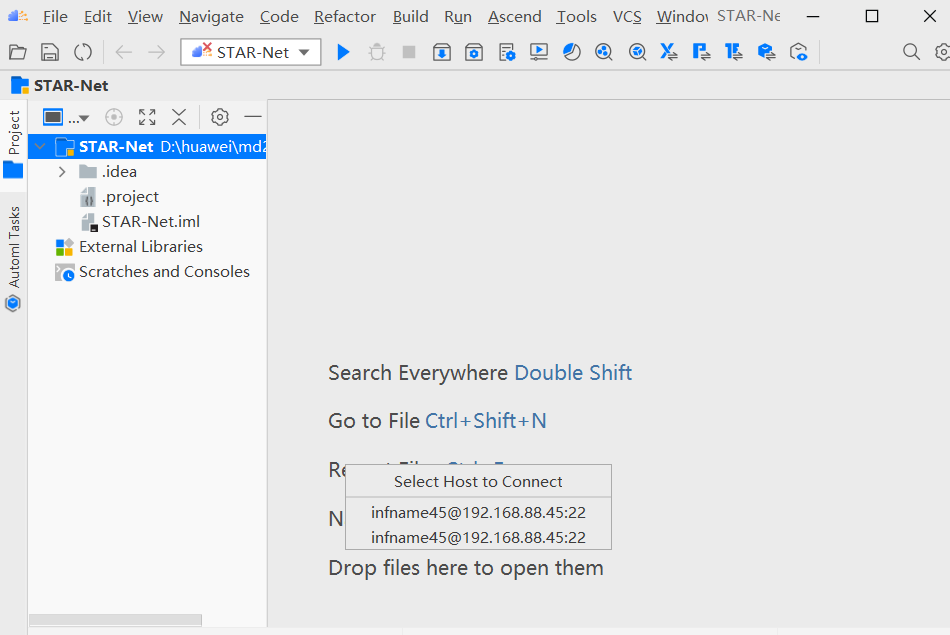This screenshot has height=635, width=950.
Task: Click the T converter toolbar icon
Action: tap(734, 52)
